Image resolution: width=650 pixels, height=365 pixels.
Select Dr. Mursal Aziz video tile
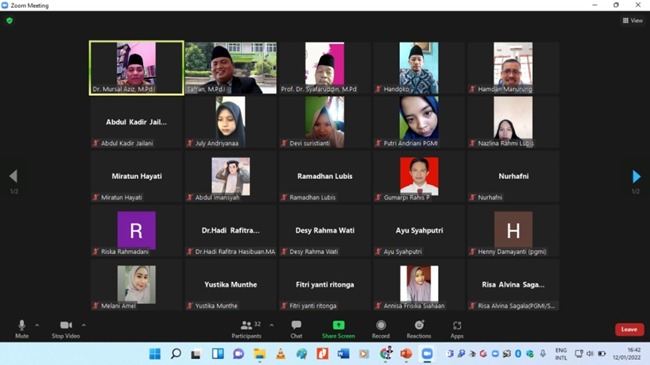pyautogui.click(x=136, y=68)
